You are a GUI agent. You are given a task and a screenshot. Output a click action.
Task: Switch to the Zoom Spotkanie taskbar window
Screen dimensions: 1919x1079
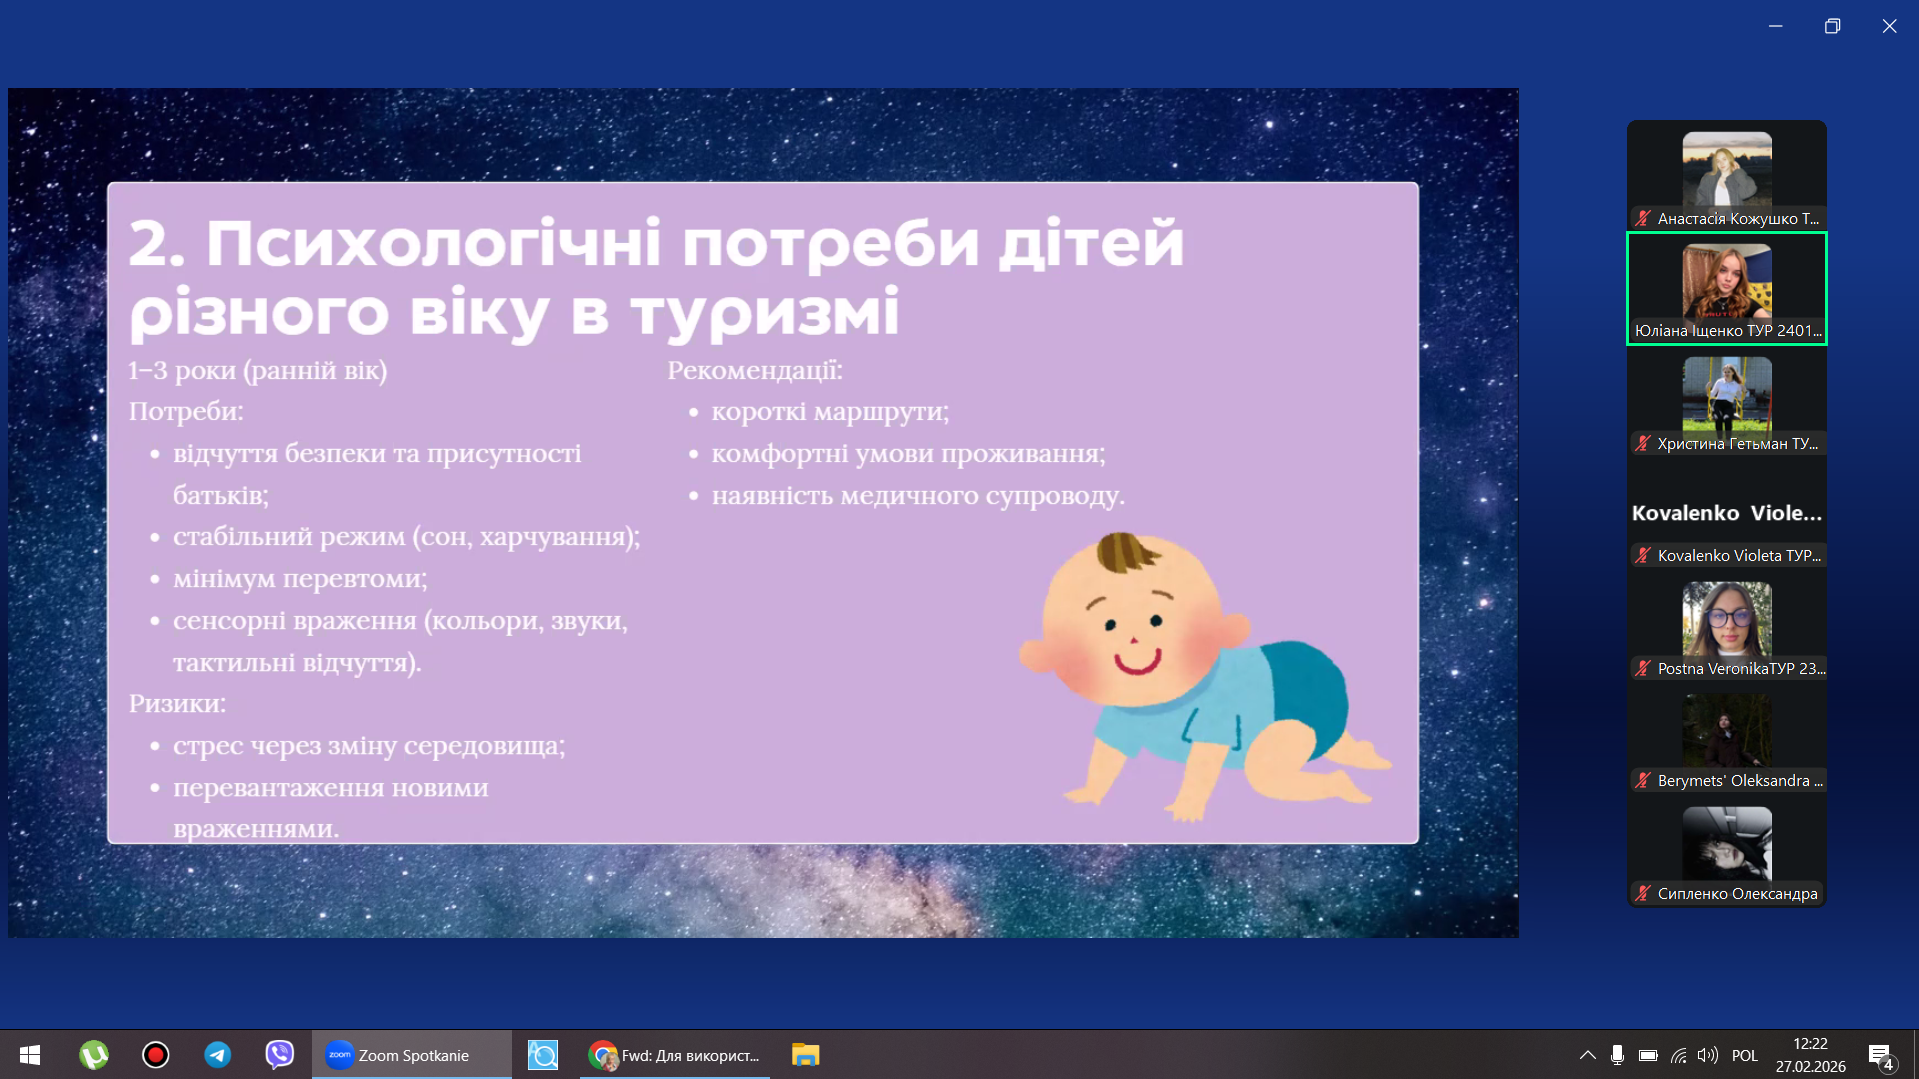412,1055
